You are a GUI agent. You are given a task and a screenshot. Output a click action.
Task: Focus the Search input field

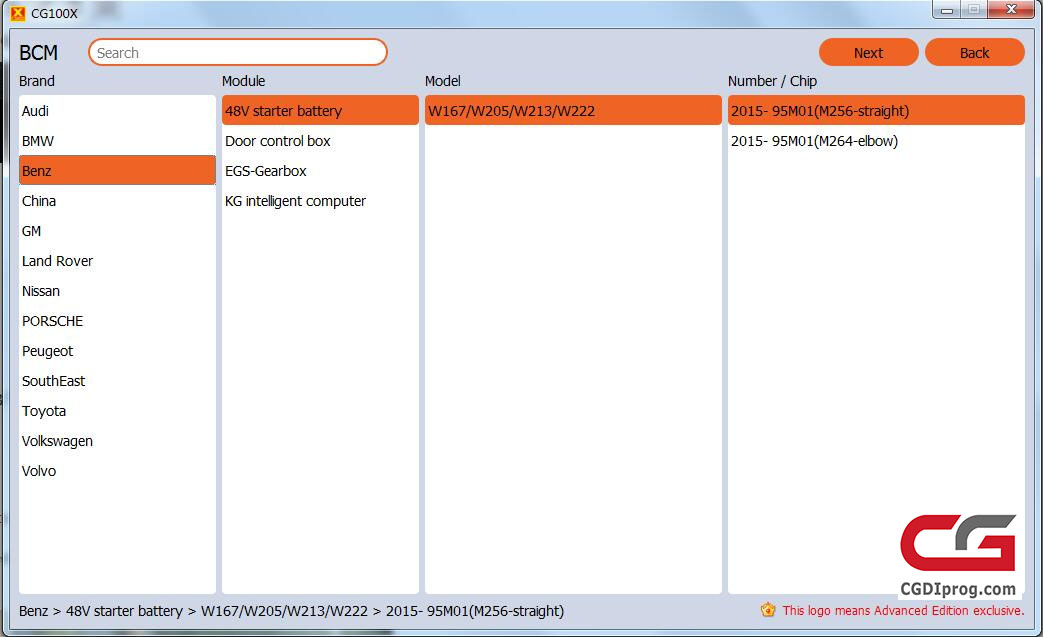(x=237, y=53)
